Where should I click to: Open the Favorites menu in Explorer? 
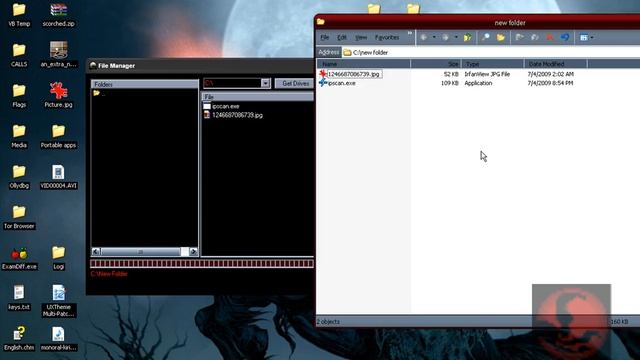(387, 37)
